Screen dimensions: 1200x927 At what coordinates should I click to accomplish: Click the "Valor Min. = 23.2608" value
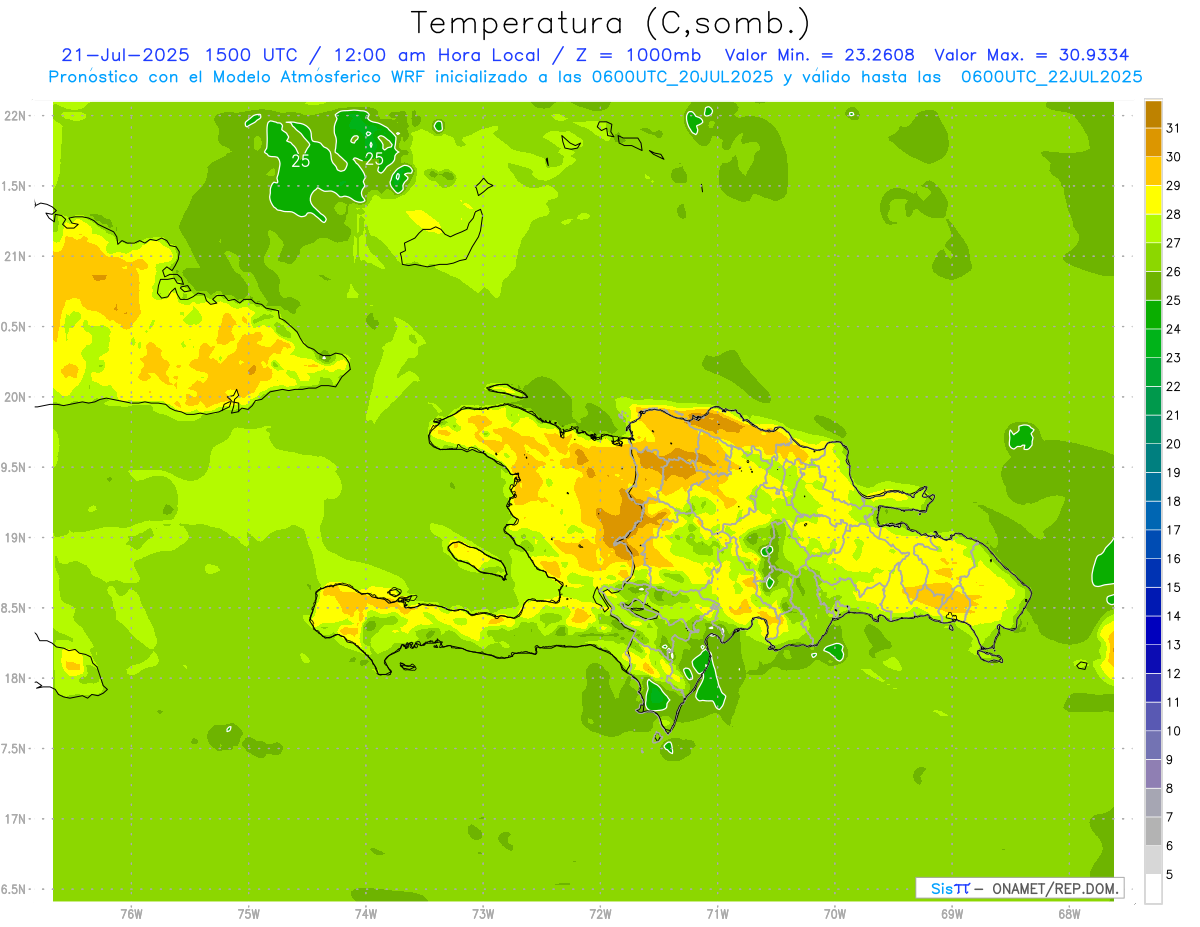819,55
